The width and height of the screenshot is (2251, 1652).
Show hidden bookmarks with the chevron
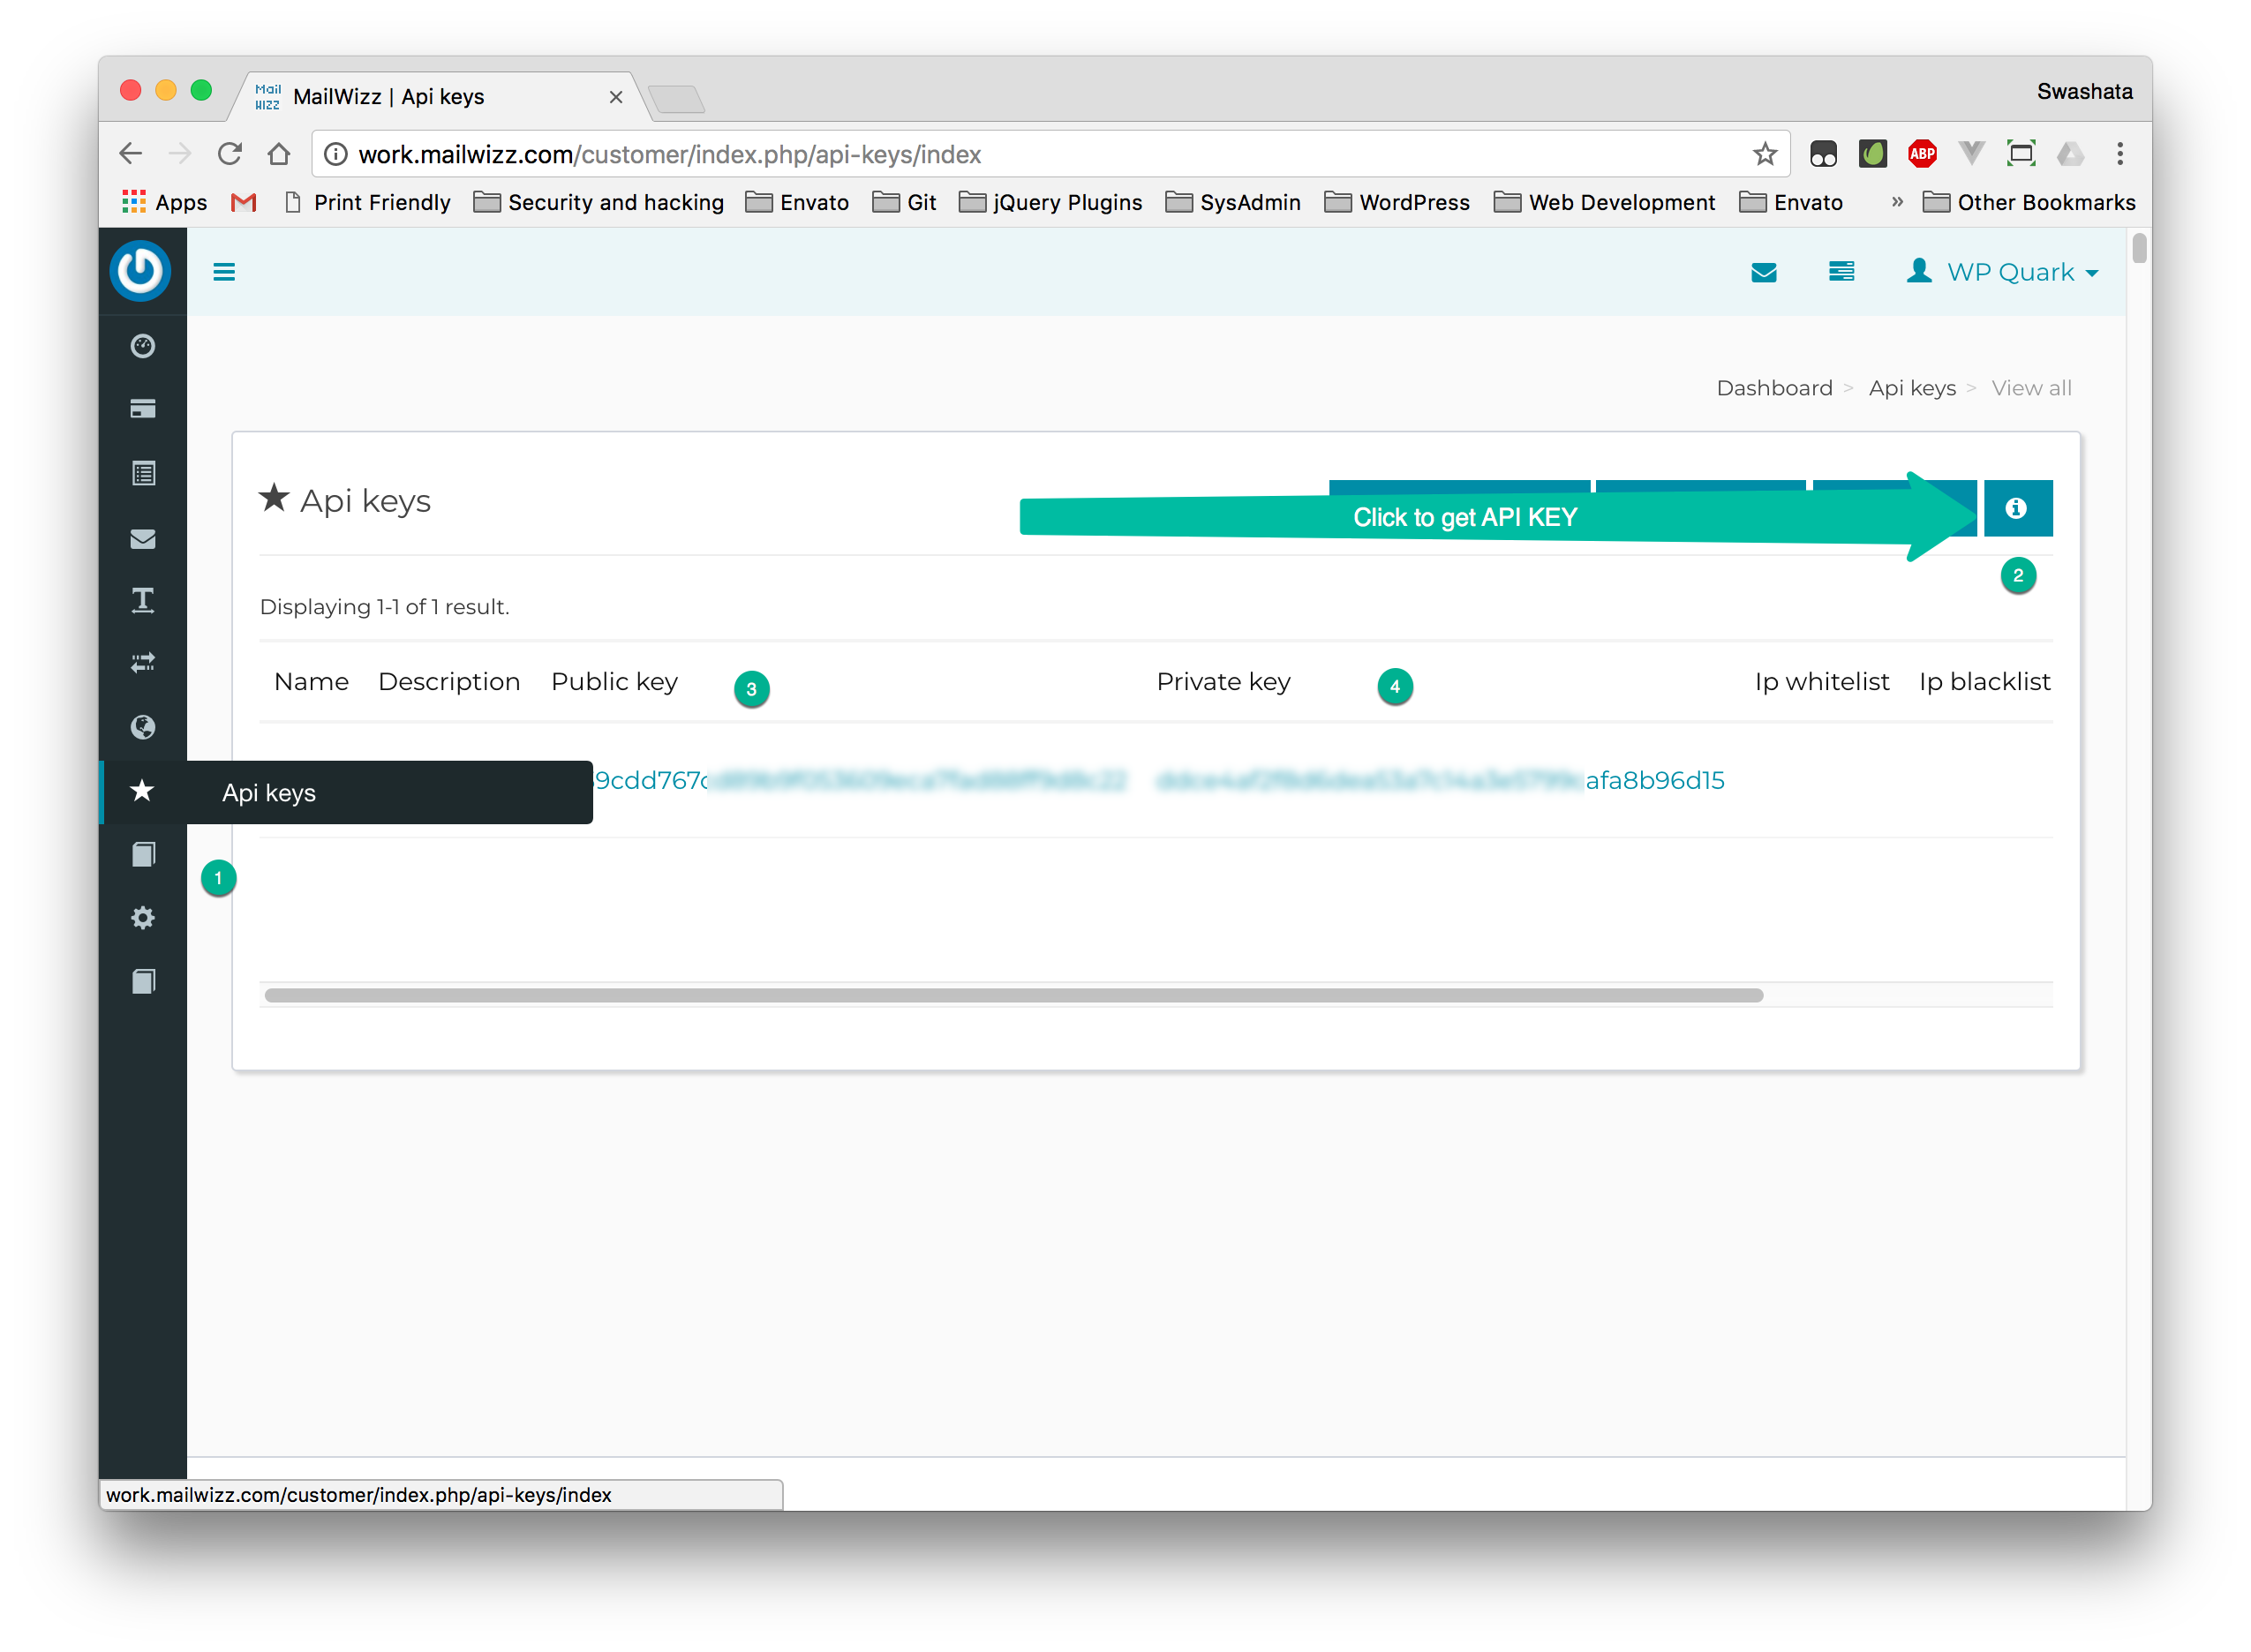[1896, 202]
